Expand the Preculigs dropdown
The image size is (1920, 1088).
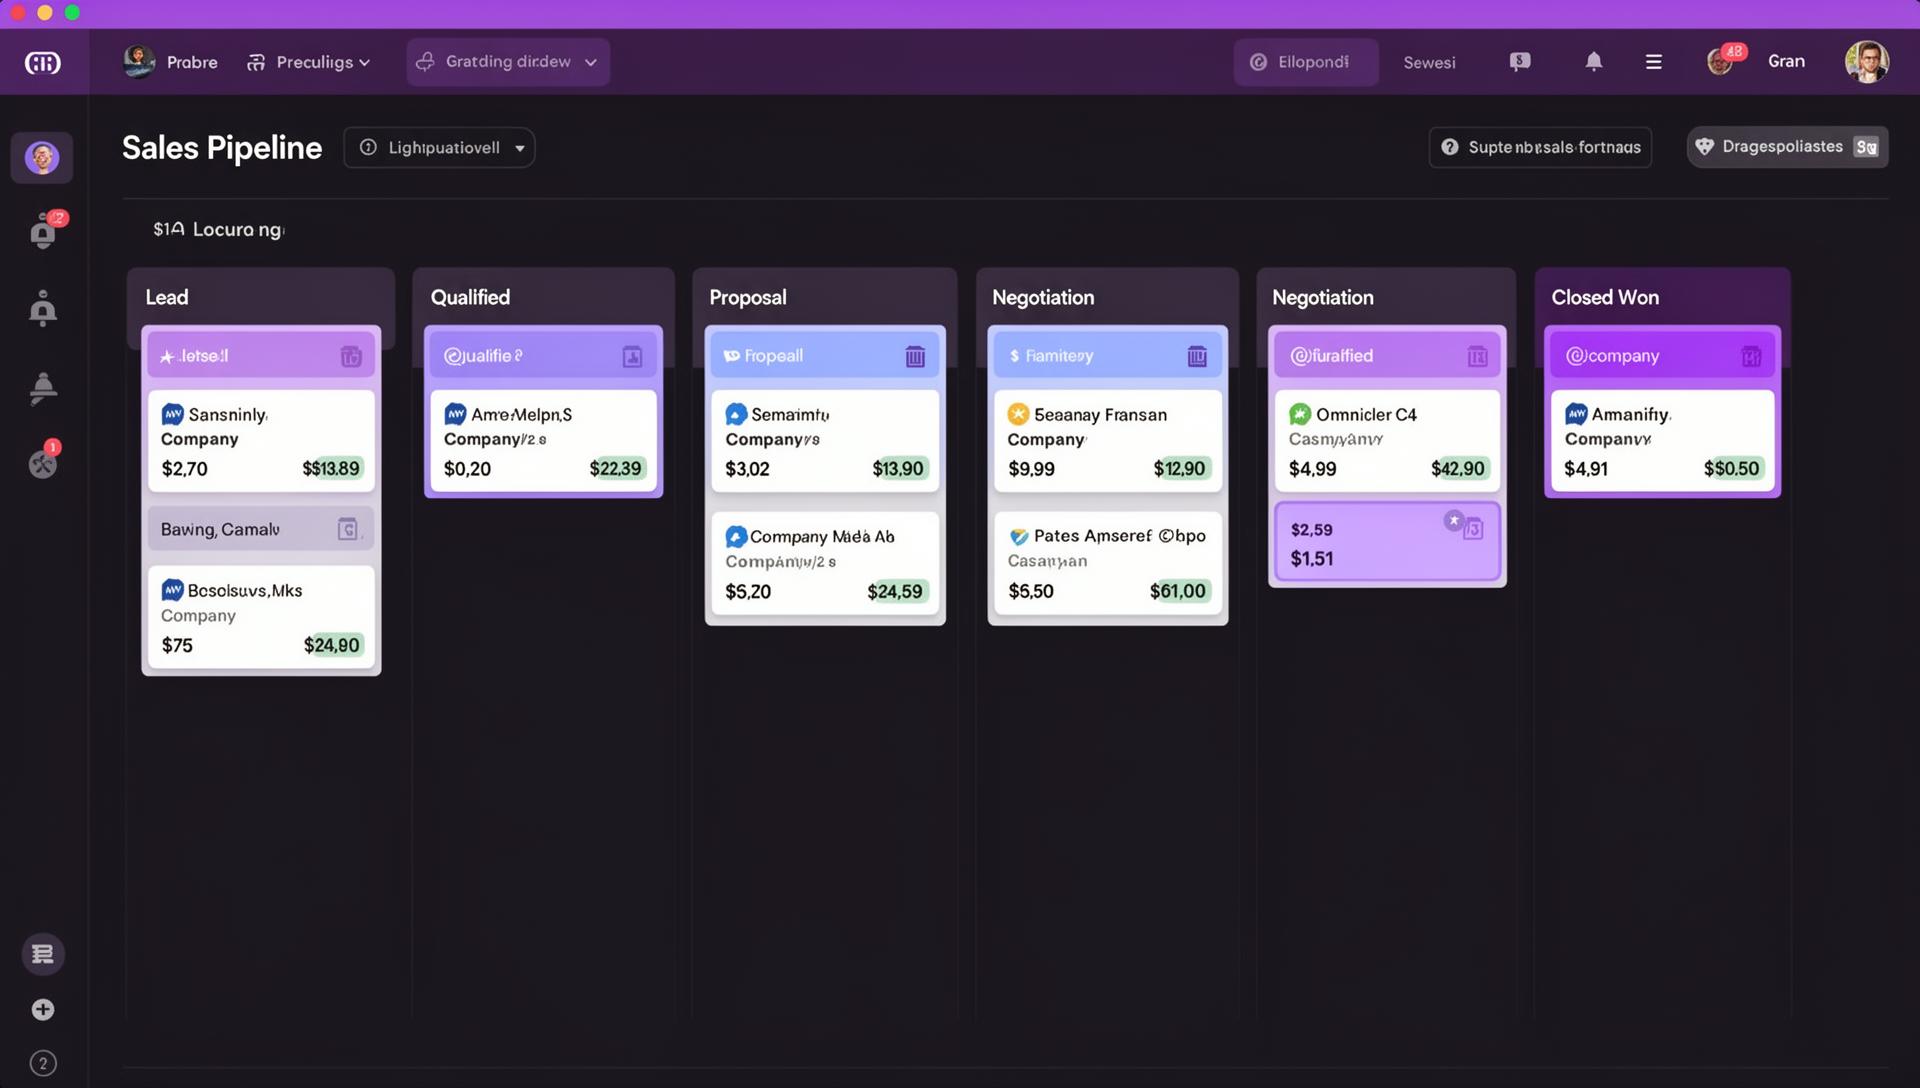click(x=309, y=62)
